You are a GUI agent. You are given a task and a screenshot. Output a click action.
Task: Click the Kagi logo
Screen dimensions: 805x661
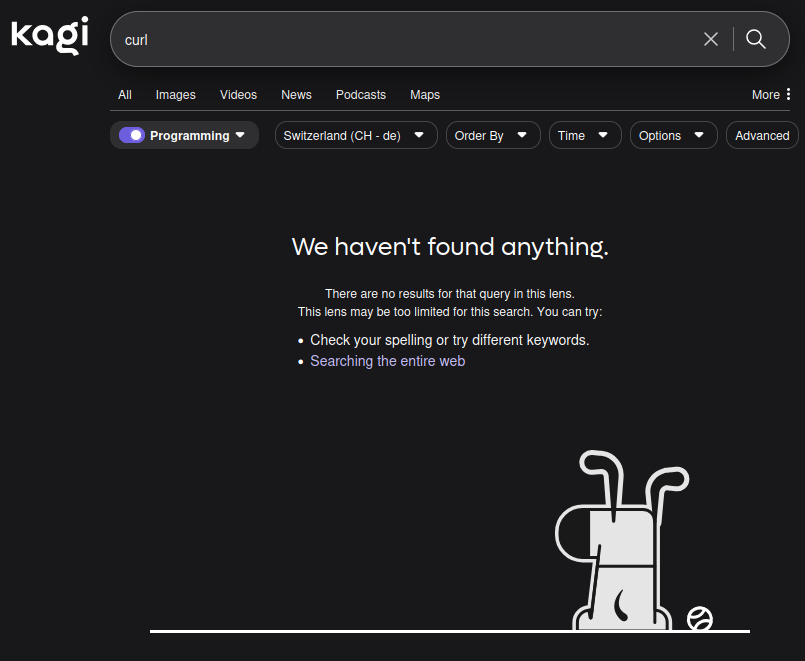point(50,36)
